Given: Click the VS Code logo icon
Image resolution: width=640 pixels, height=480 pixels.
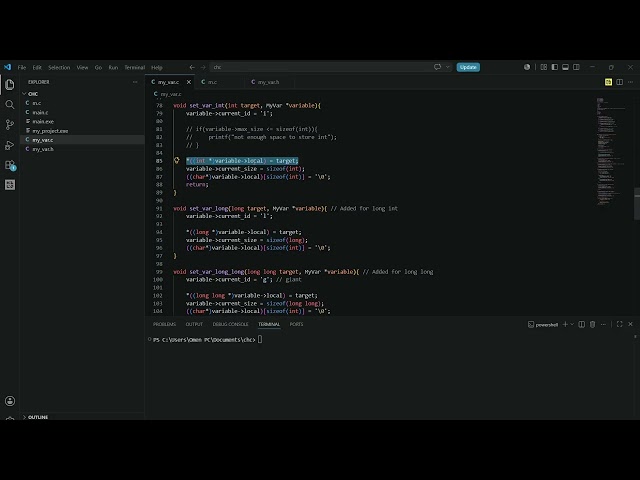Looking at the screenshot, I should 7,67.
